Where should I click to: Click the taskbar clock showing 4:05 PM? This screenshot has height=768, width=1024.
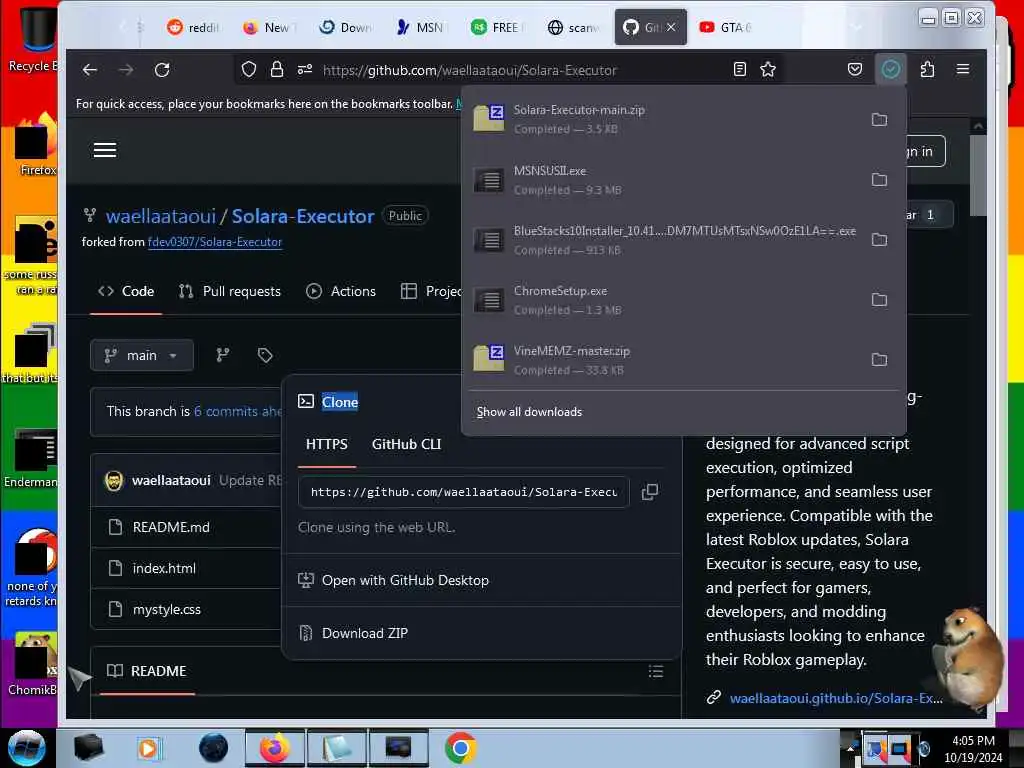point(973,748)
